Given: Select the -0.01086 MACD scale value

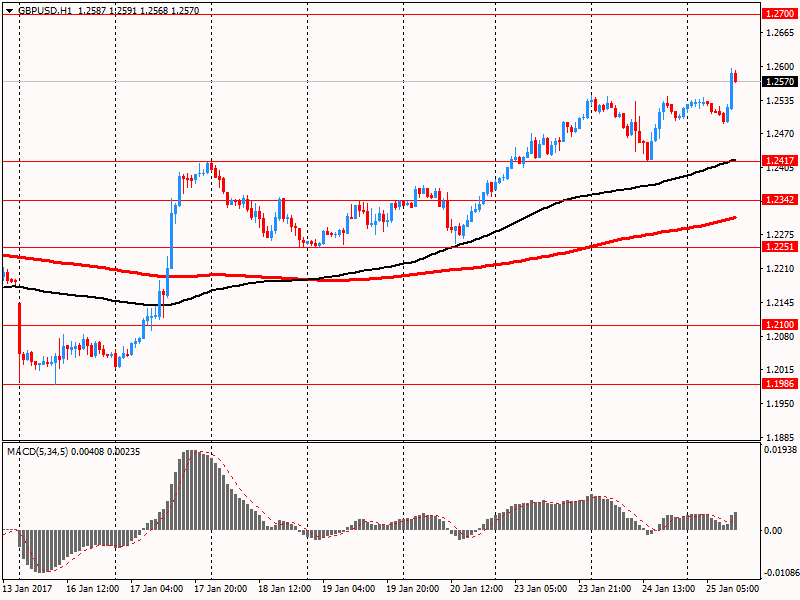Looking at the screenshot, I should (x=780, y=573).
